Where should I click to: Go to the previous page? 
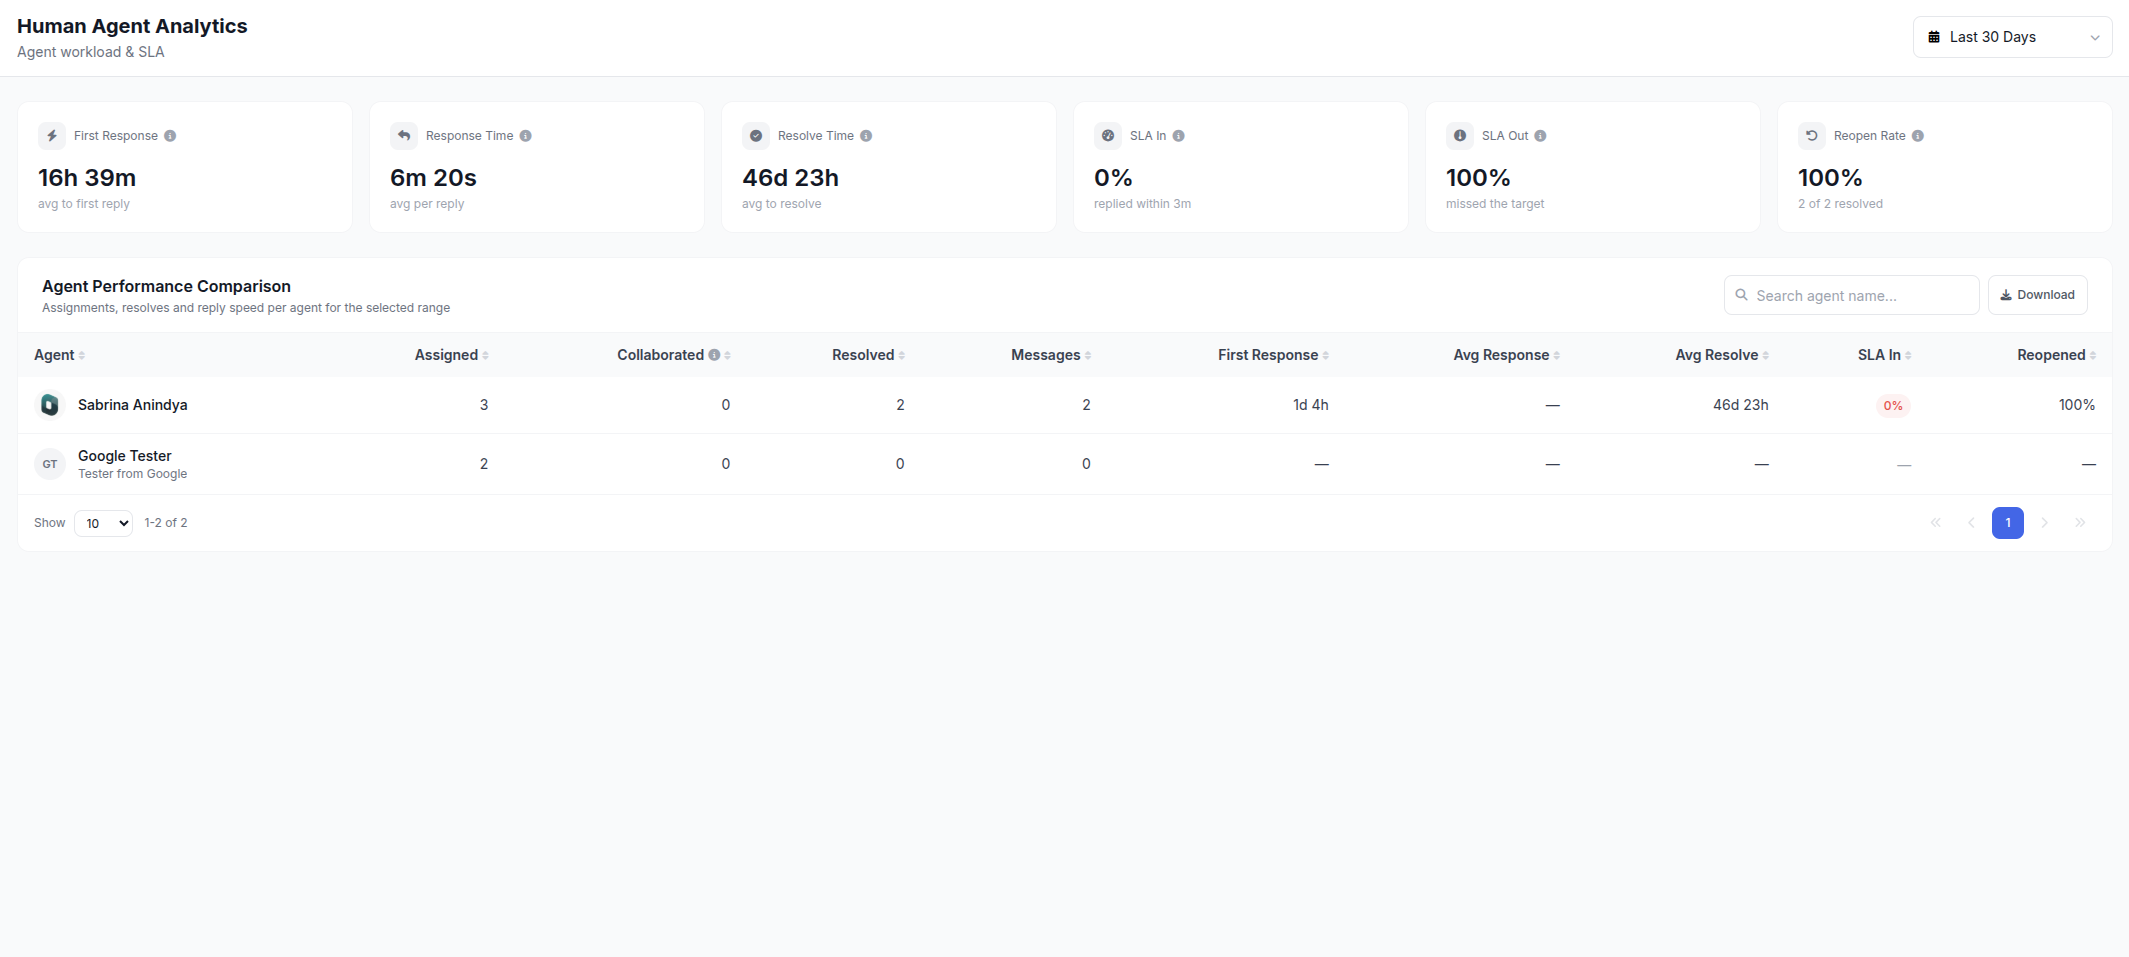(1972, 523)
